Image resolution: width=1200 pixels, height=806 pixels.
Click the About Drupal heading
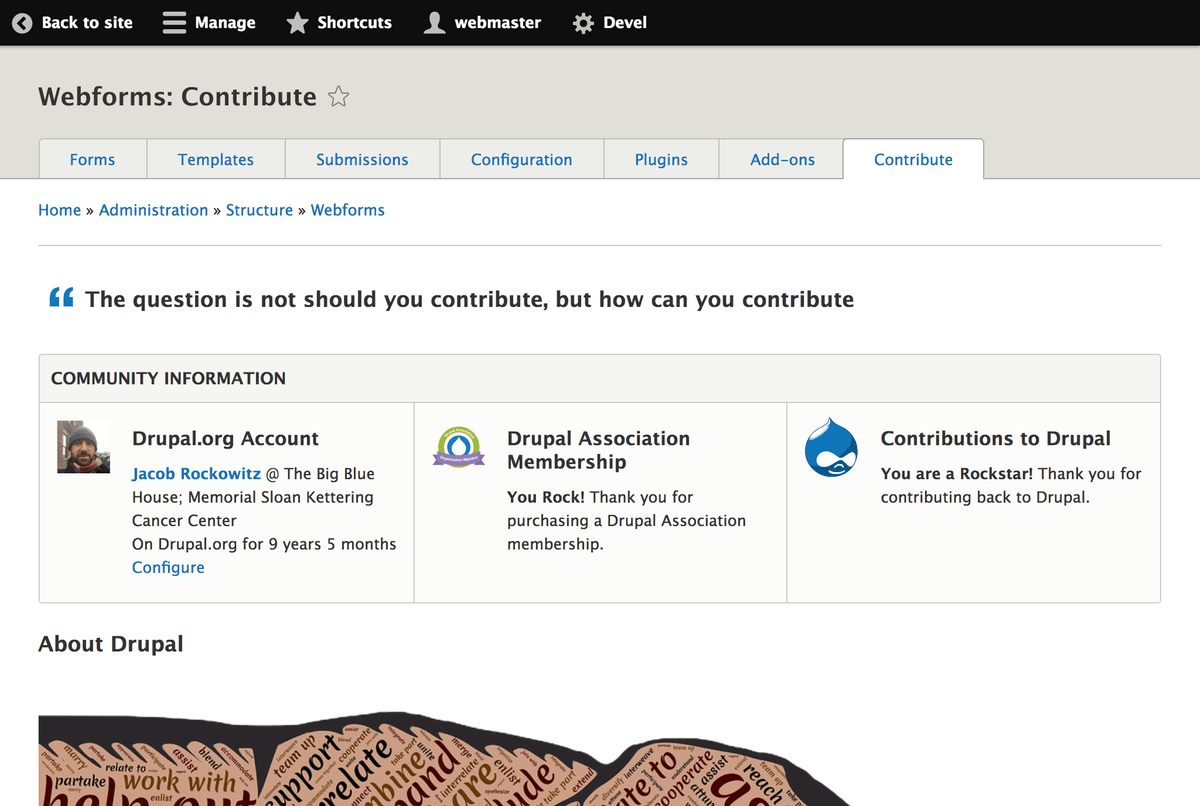pos(111,644)
